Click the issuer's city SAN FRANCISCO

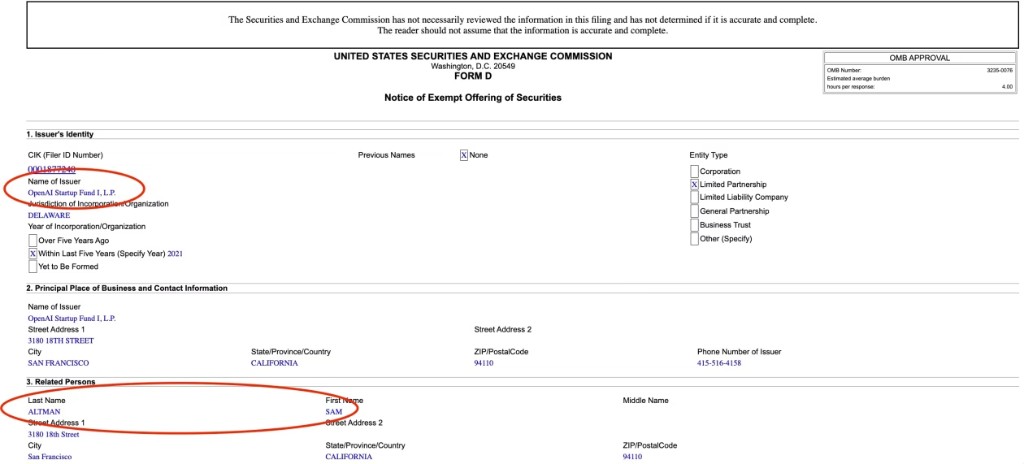point(59,363)
